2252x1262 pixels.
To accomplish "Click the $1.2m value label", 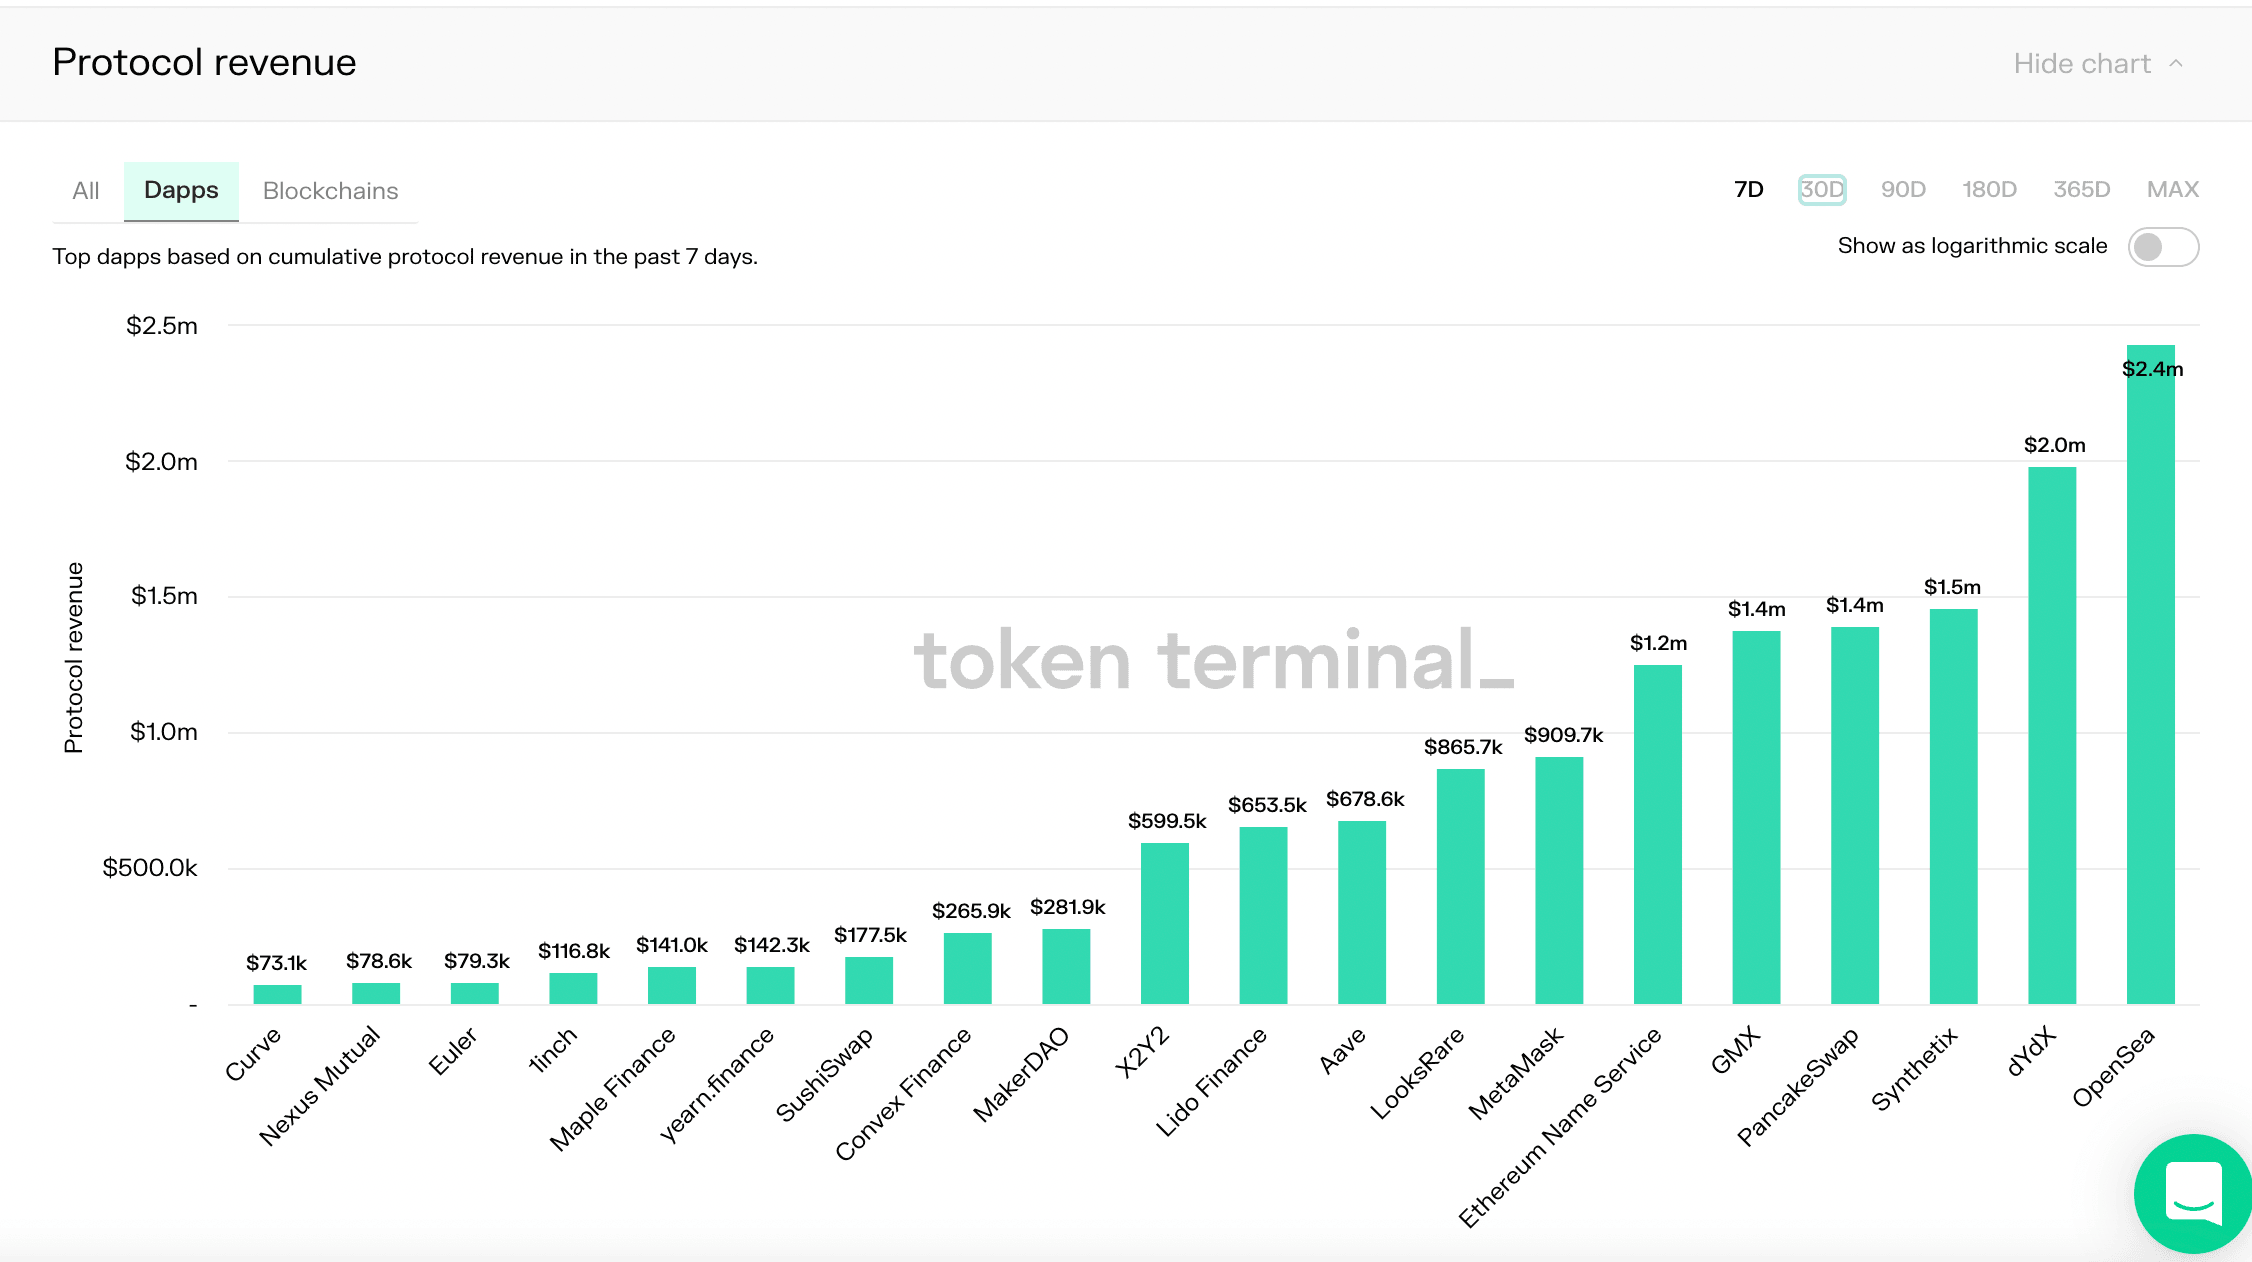I will tap(1658, 643).
